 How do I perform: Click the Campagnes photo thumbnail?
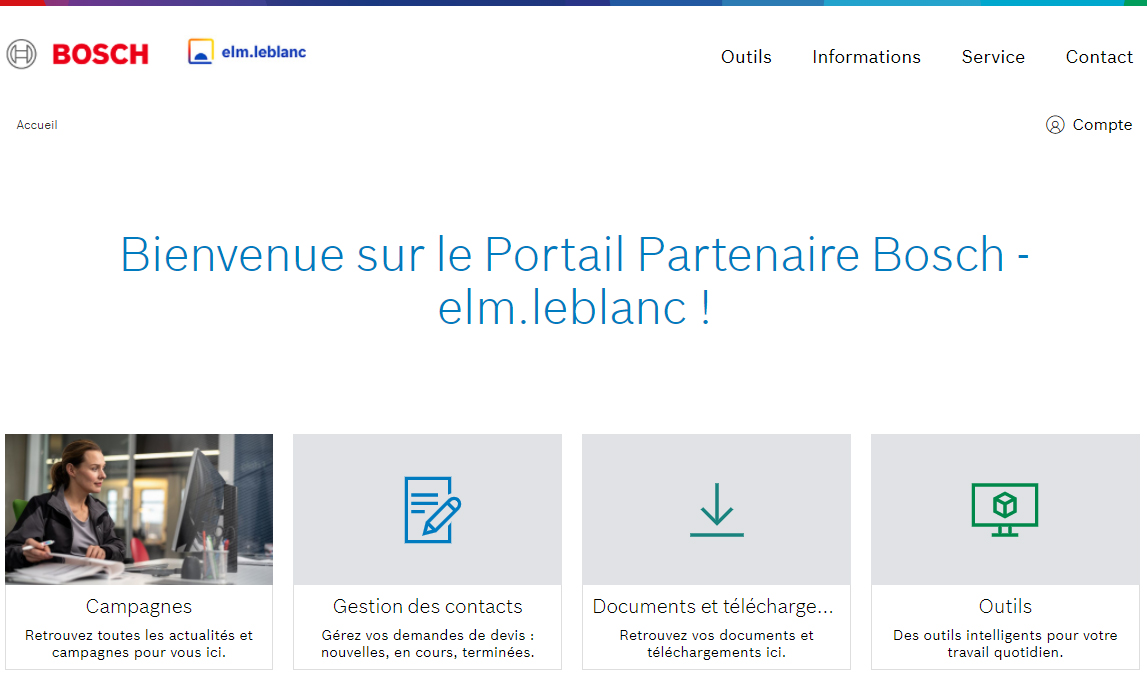point(139,509)
